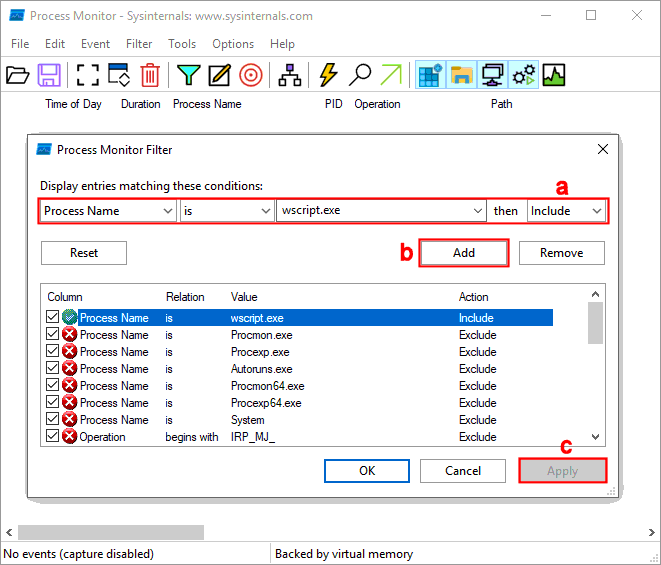Image resolution: width=661 pixels, height=565 pixels.
Task: Open the Filter menu
Action: point(139,44)
